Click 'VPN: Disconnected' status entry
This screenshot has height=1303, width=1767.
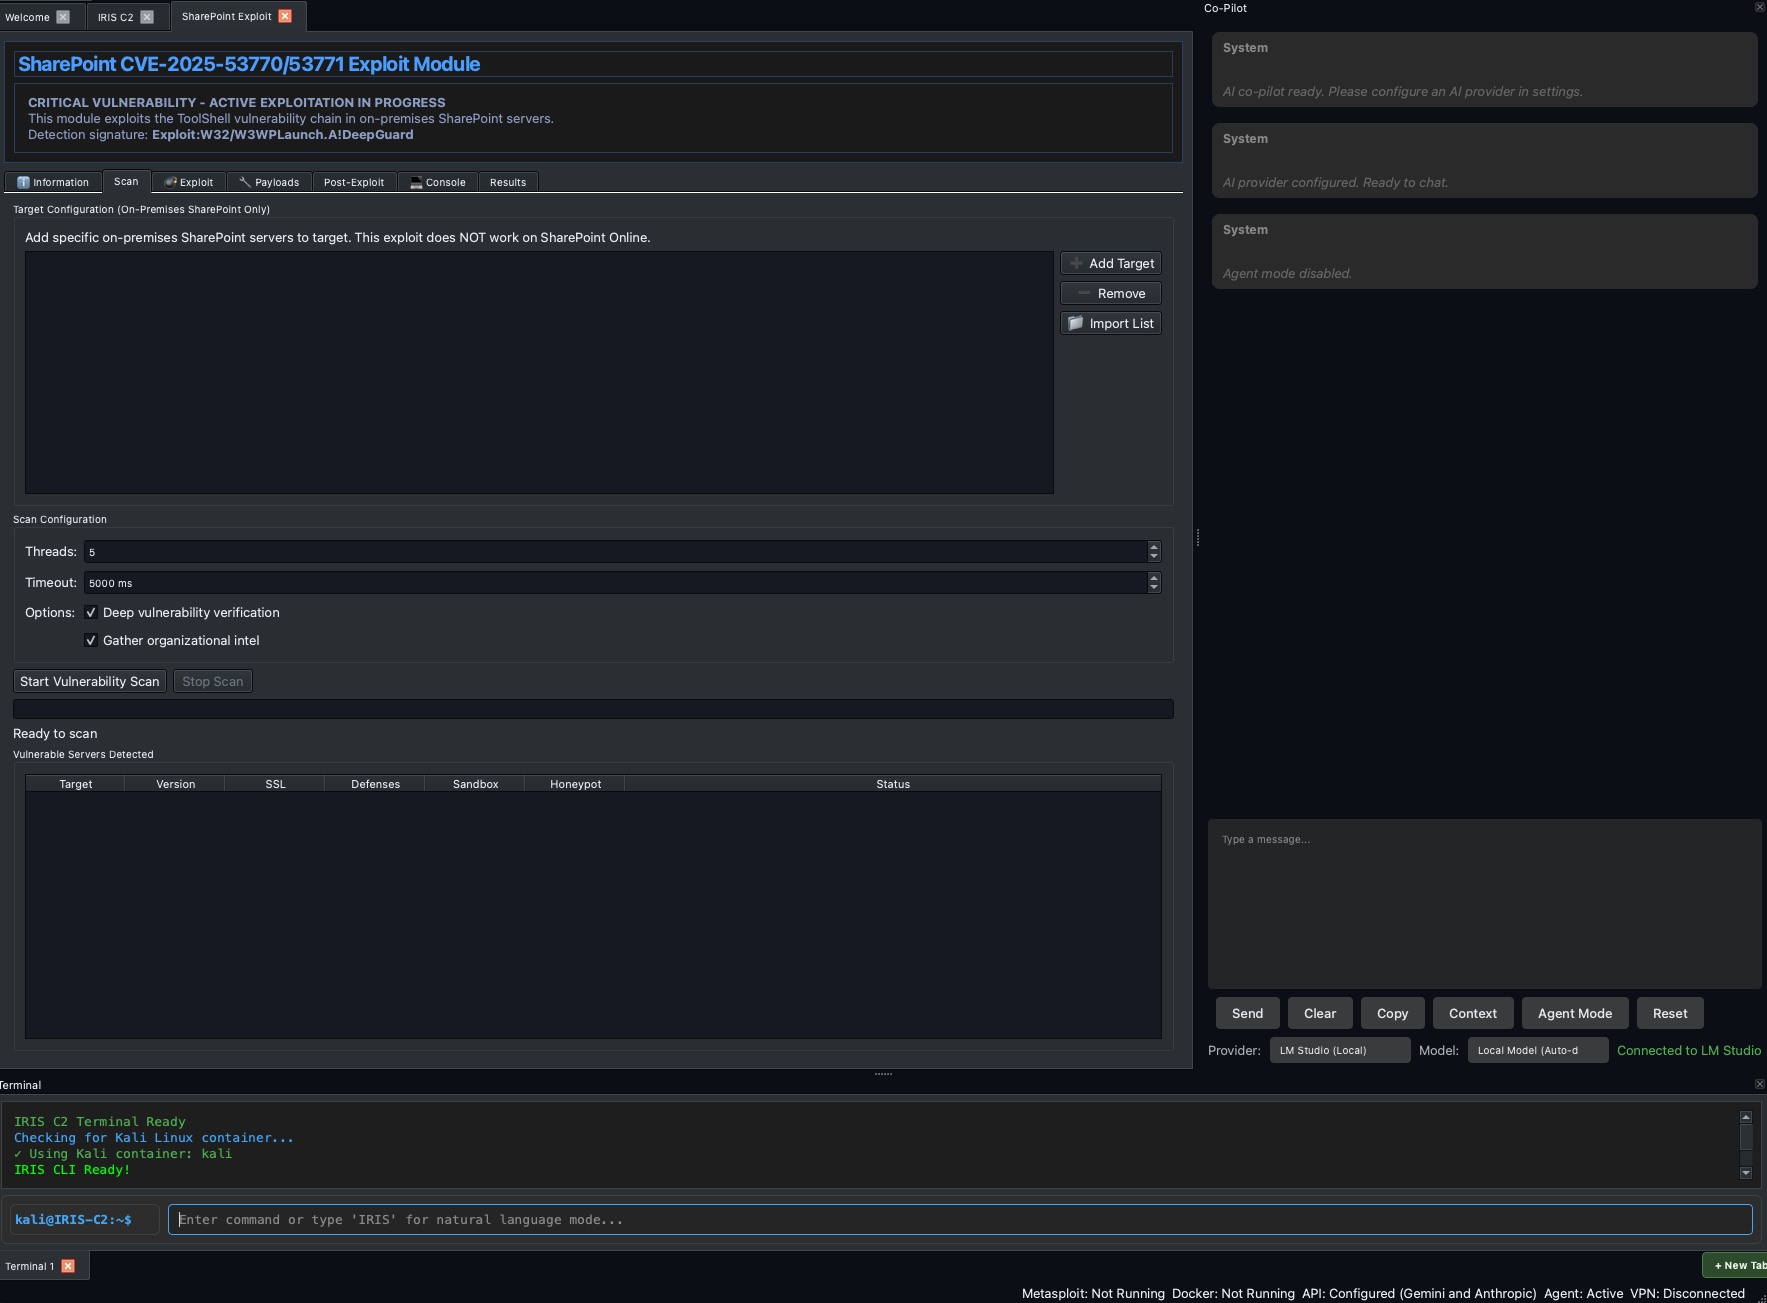click(x=1687, y=1293)
